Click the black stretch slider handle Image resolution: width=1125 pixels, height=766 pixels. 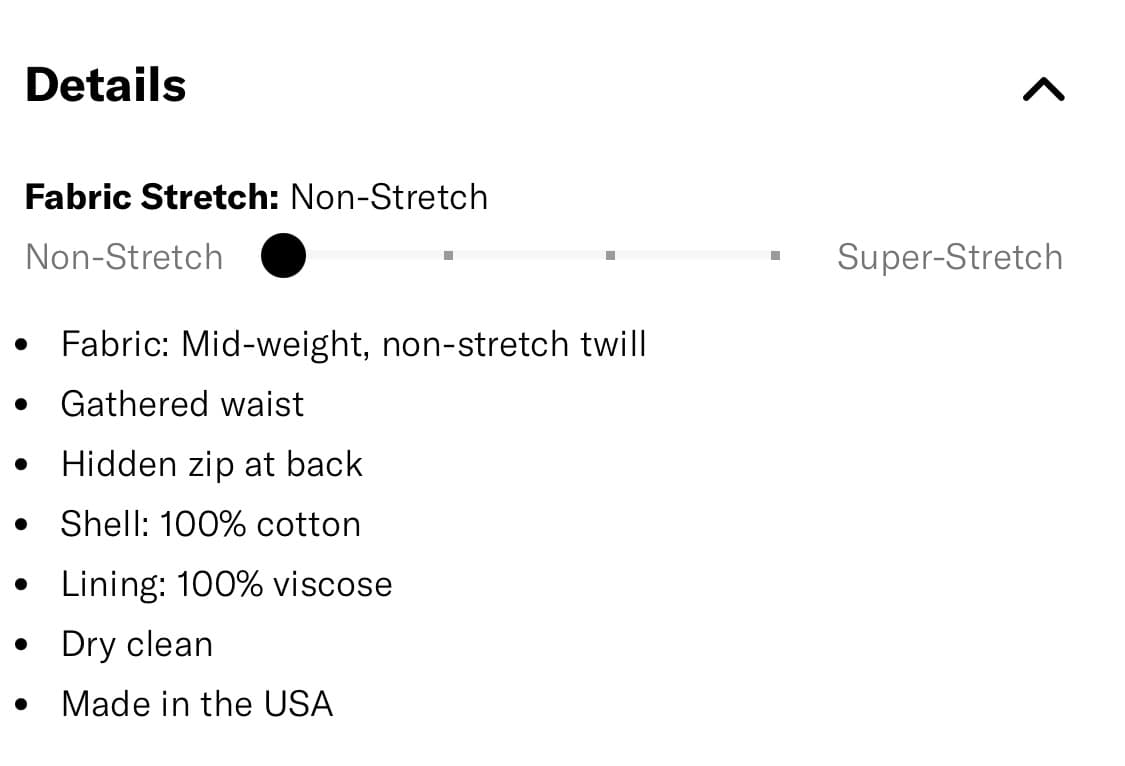[283, 256]
